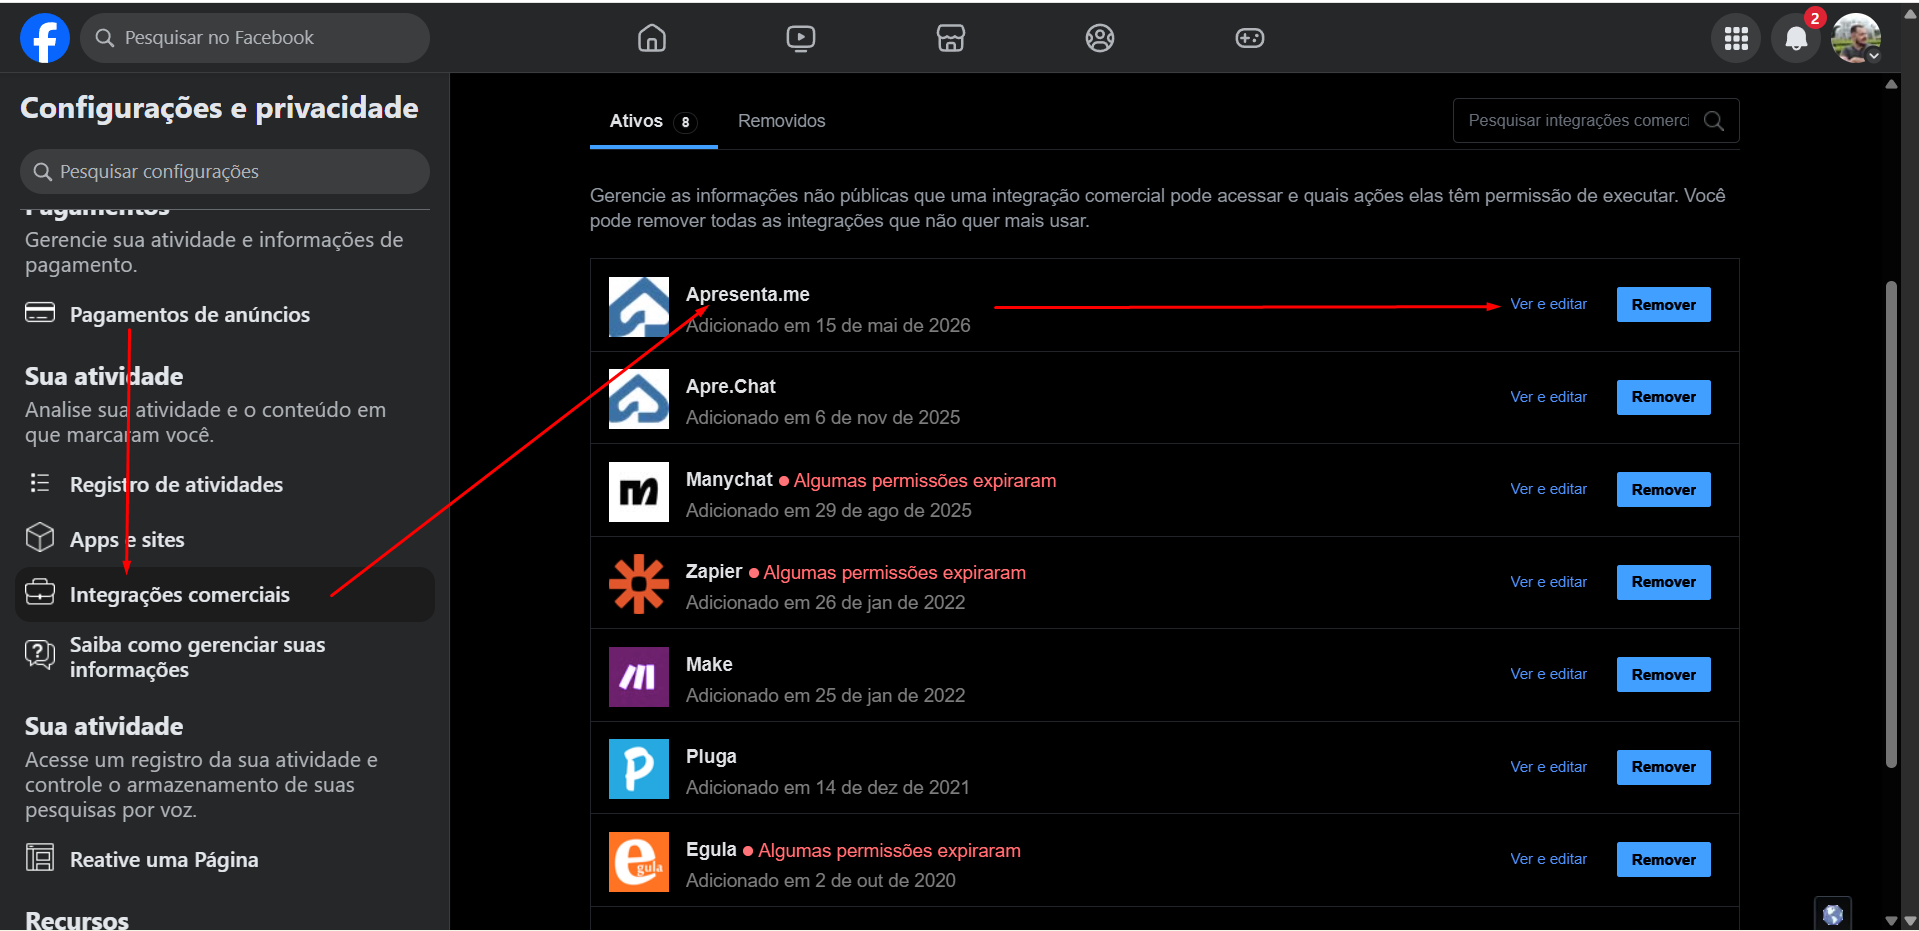Focus the Pesquisar configurações field
The image size is (1919, 931).
(x=225, y=172)
